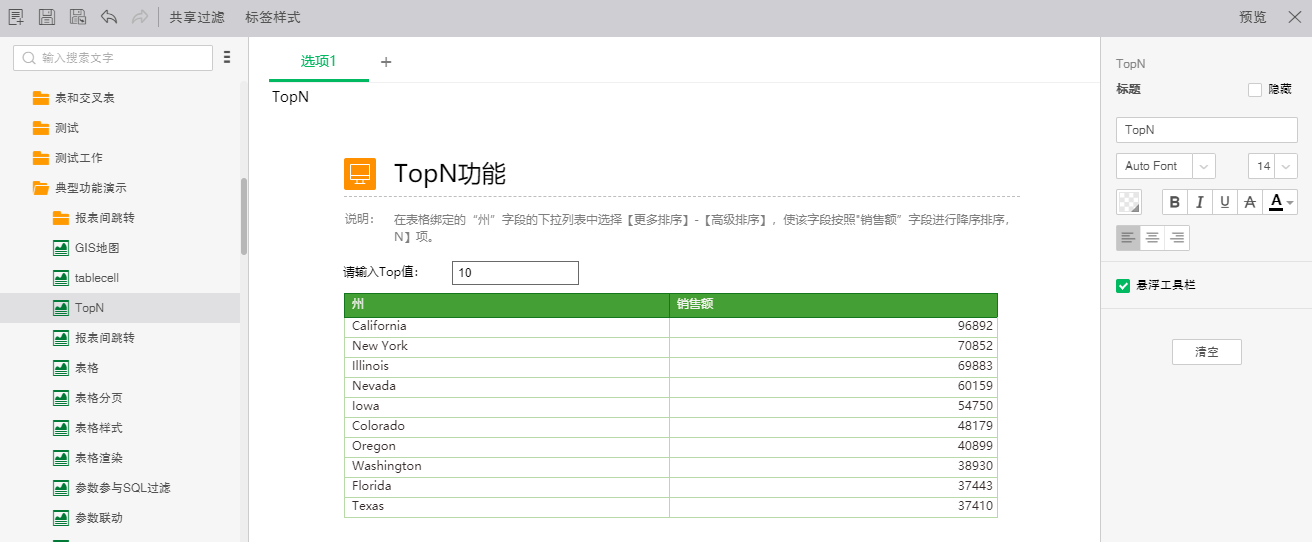Viewport: 1312px width, 542px height.
Task: Check the 隐藏 (hide) title checkbox
Action: (x=1255, y=90)
